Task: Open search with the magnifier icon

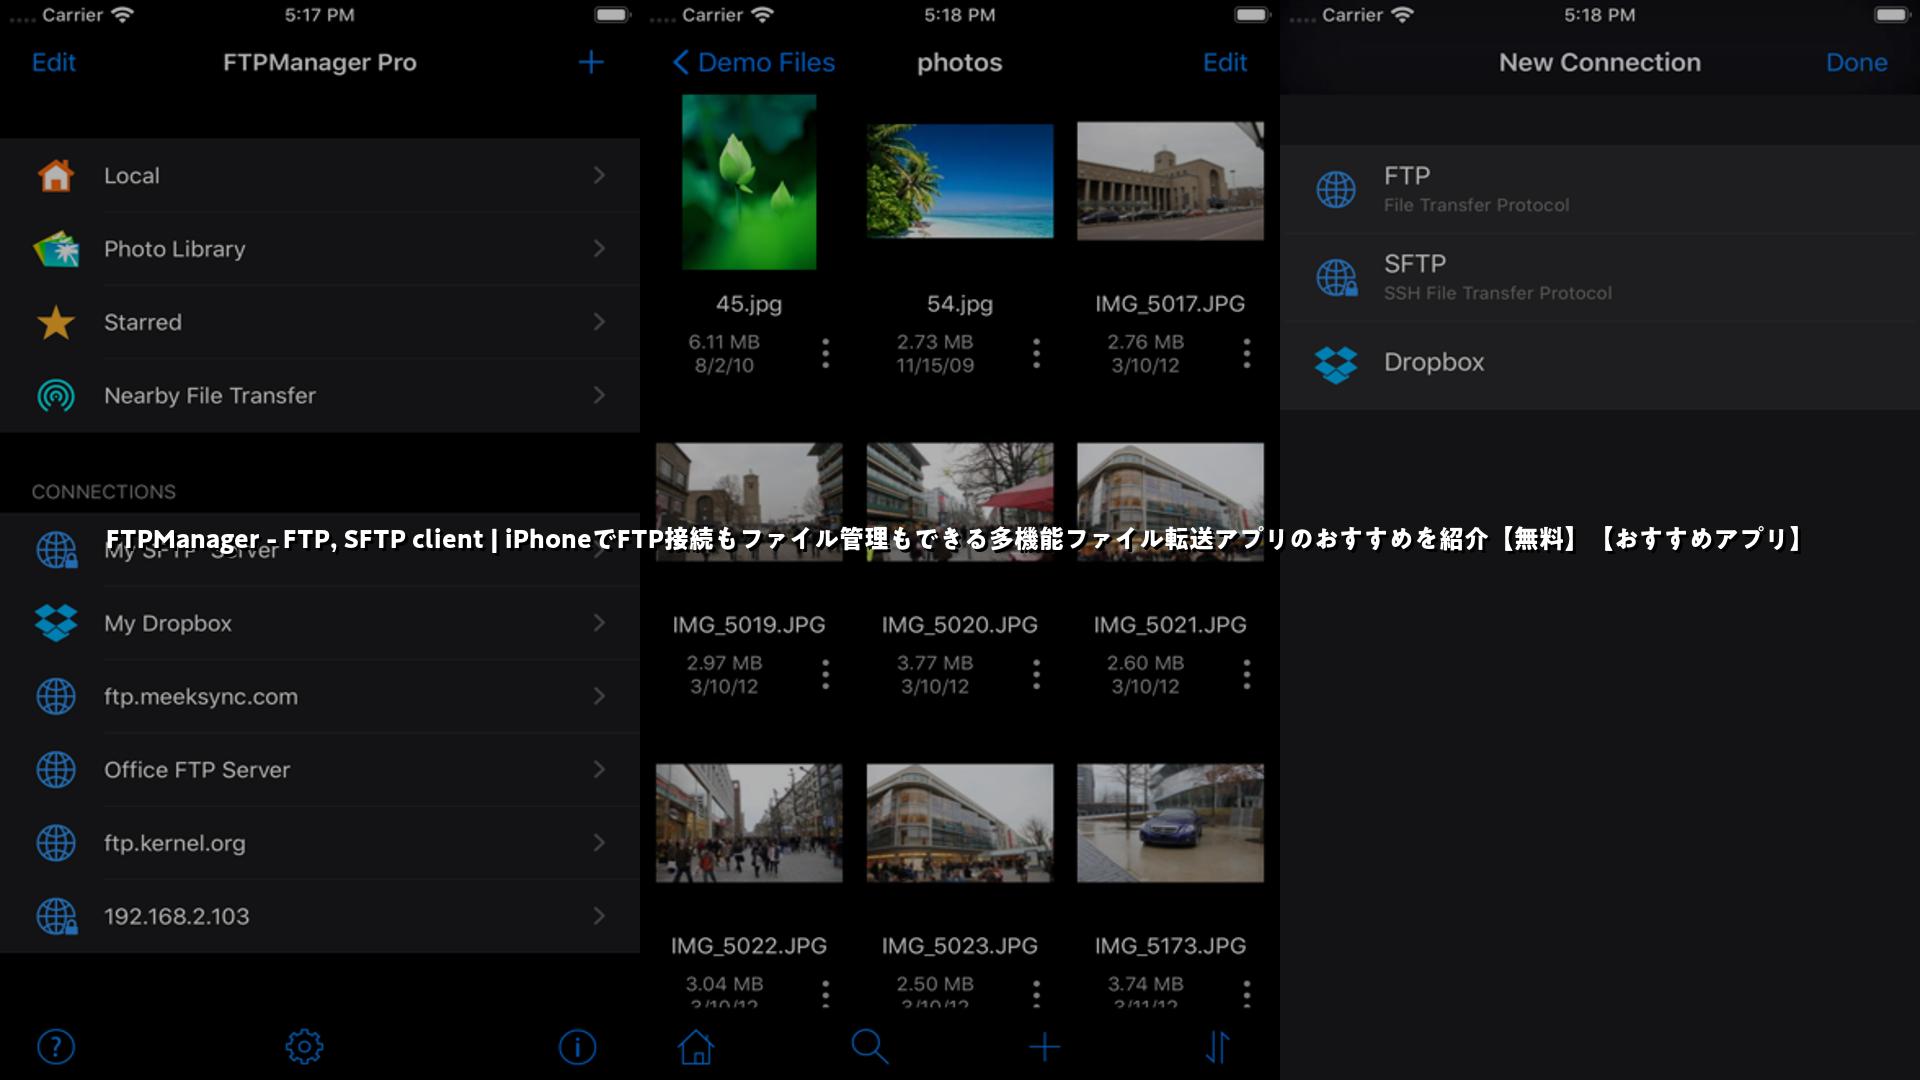Action: (869, 1047)
